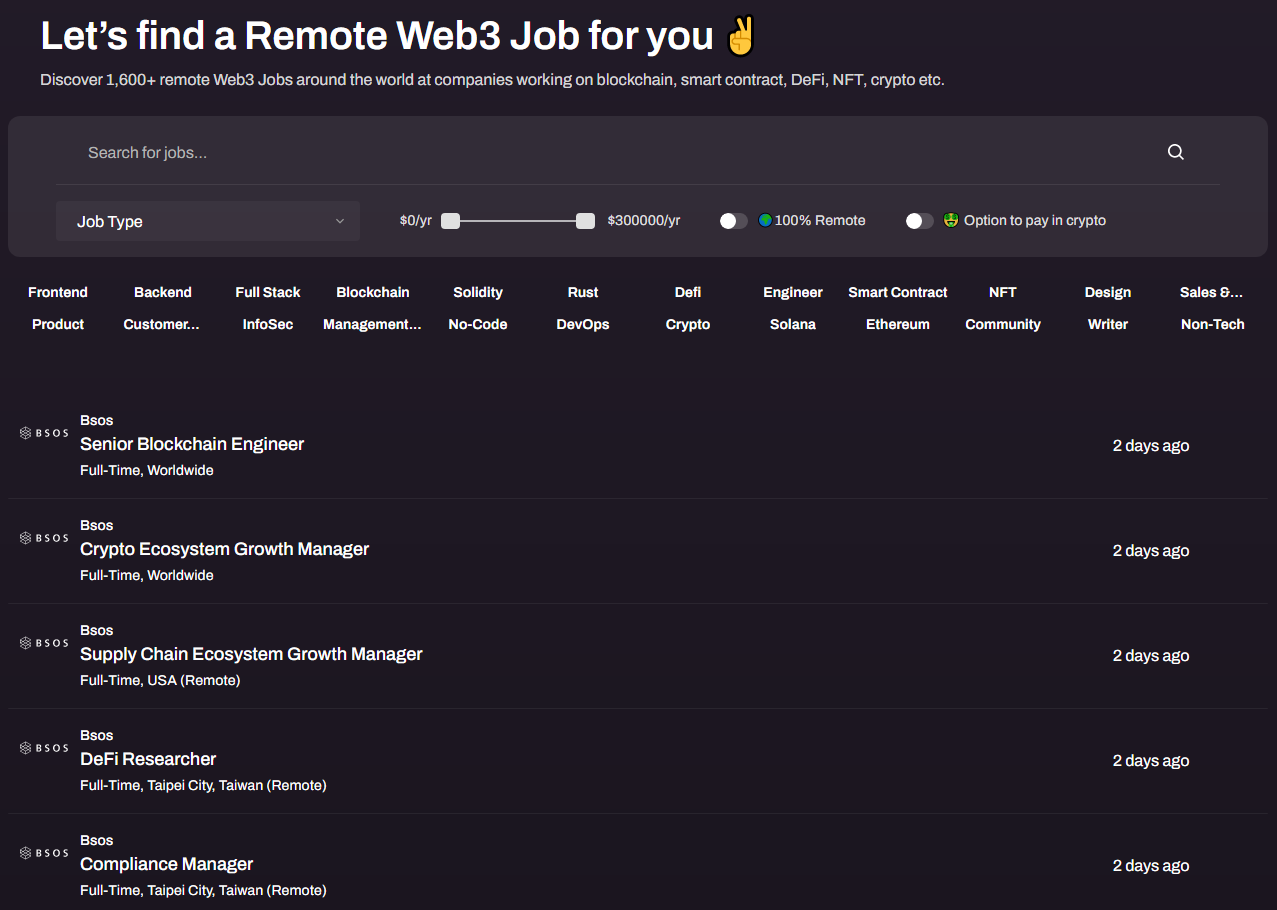
Task: Click 'Full-Time, Taipei City, Taiwan (Remote)' under DeFi Researcher
Action: (x=203, y=785)
